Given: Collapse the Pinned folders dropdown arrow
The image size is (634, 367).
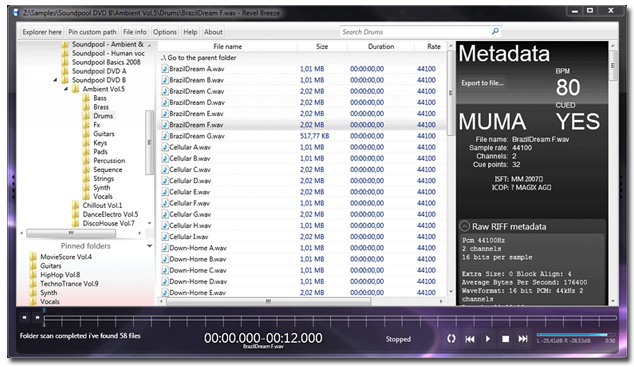Looking at the screenshot, I should 150,246.
